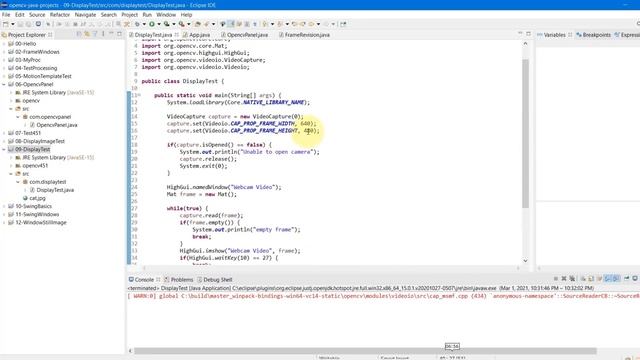640x360 pixels.
Task: Switch to the OpencvPanel.java editor tab
Action: click(245, 35)
